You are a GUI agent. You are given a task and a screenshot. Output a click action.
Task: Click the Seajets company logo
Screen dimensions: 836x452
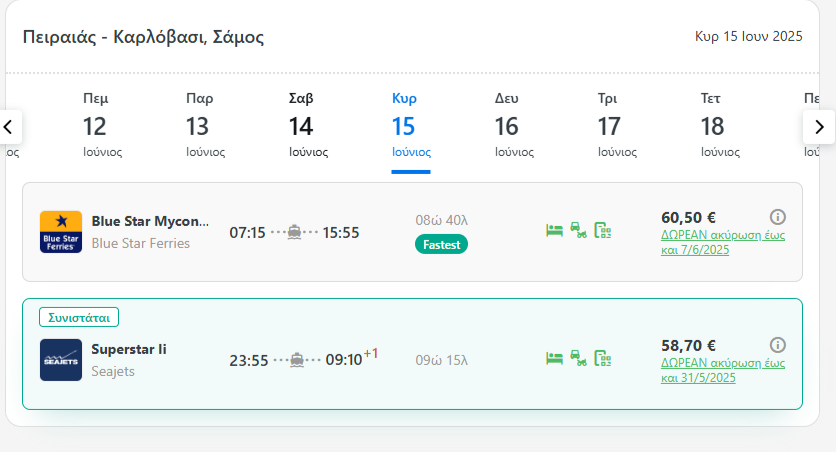point(61,360)
